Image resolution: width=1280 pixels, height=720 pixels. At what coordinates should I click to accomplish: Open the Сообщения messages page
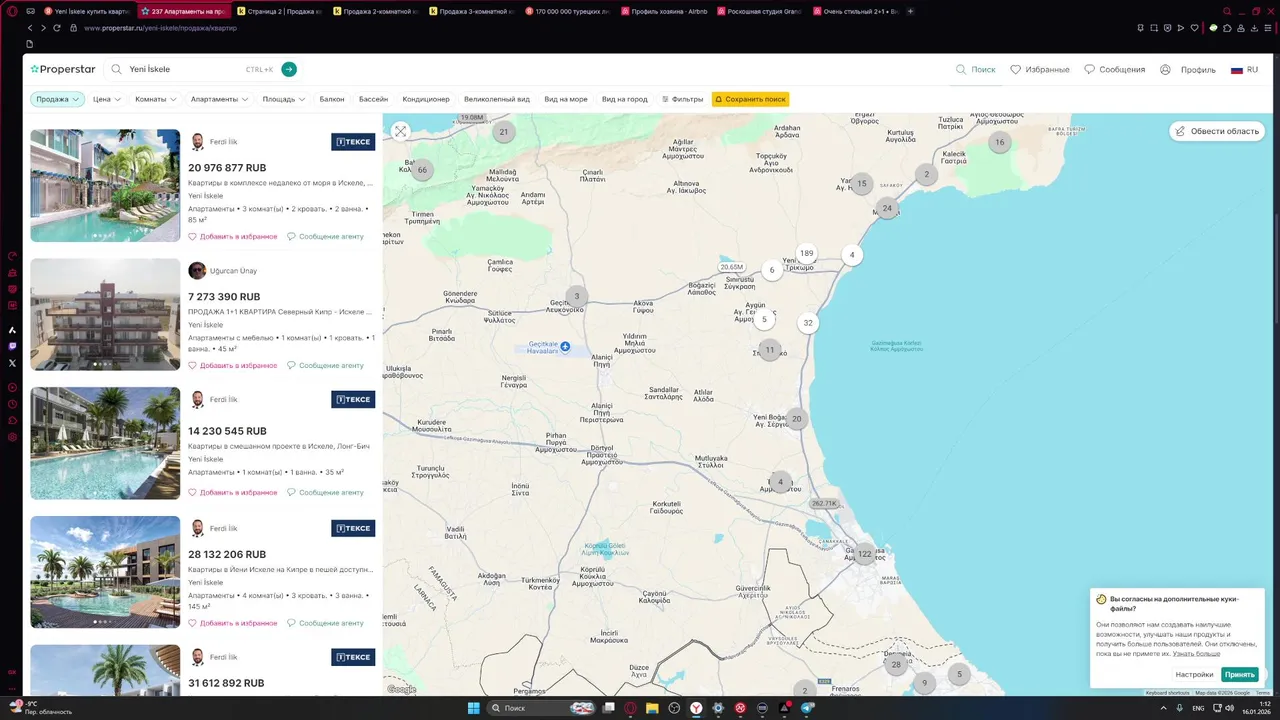[x=1114, y=70]
